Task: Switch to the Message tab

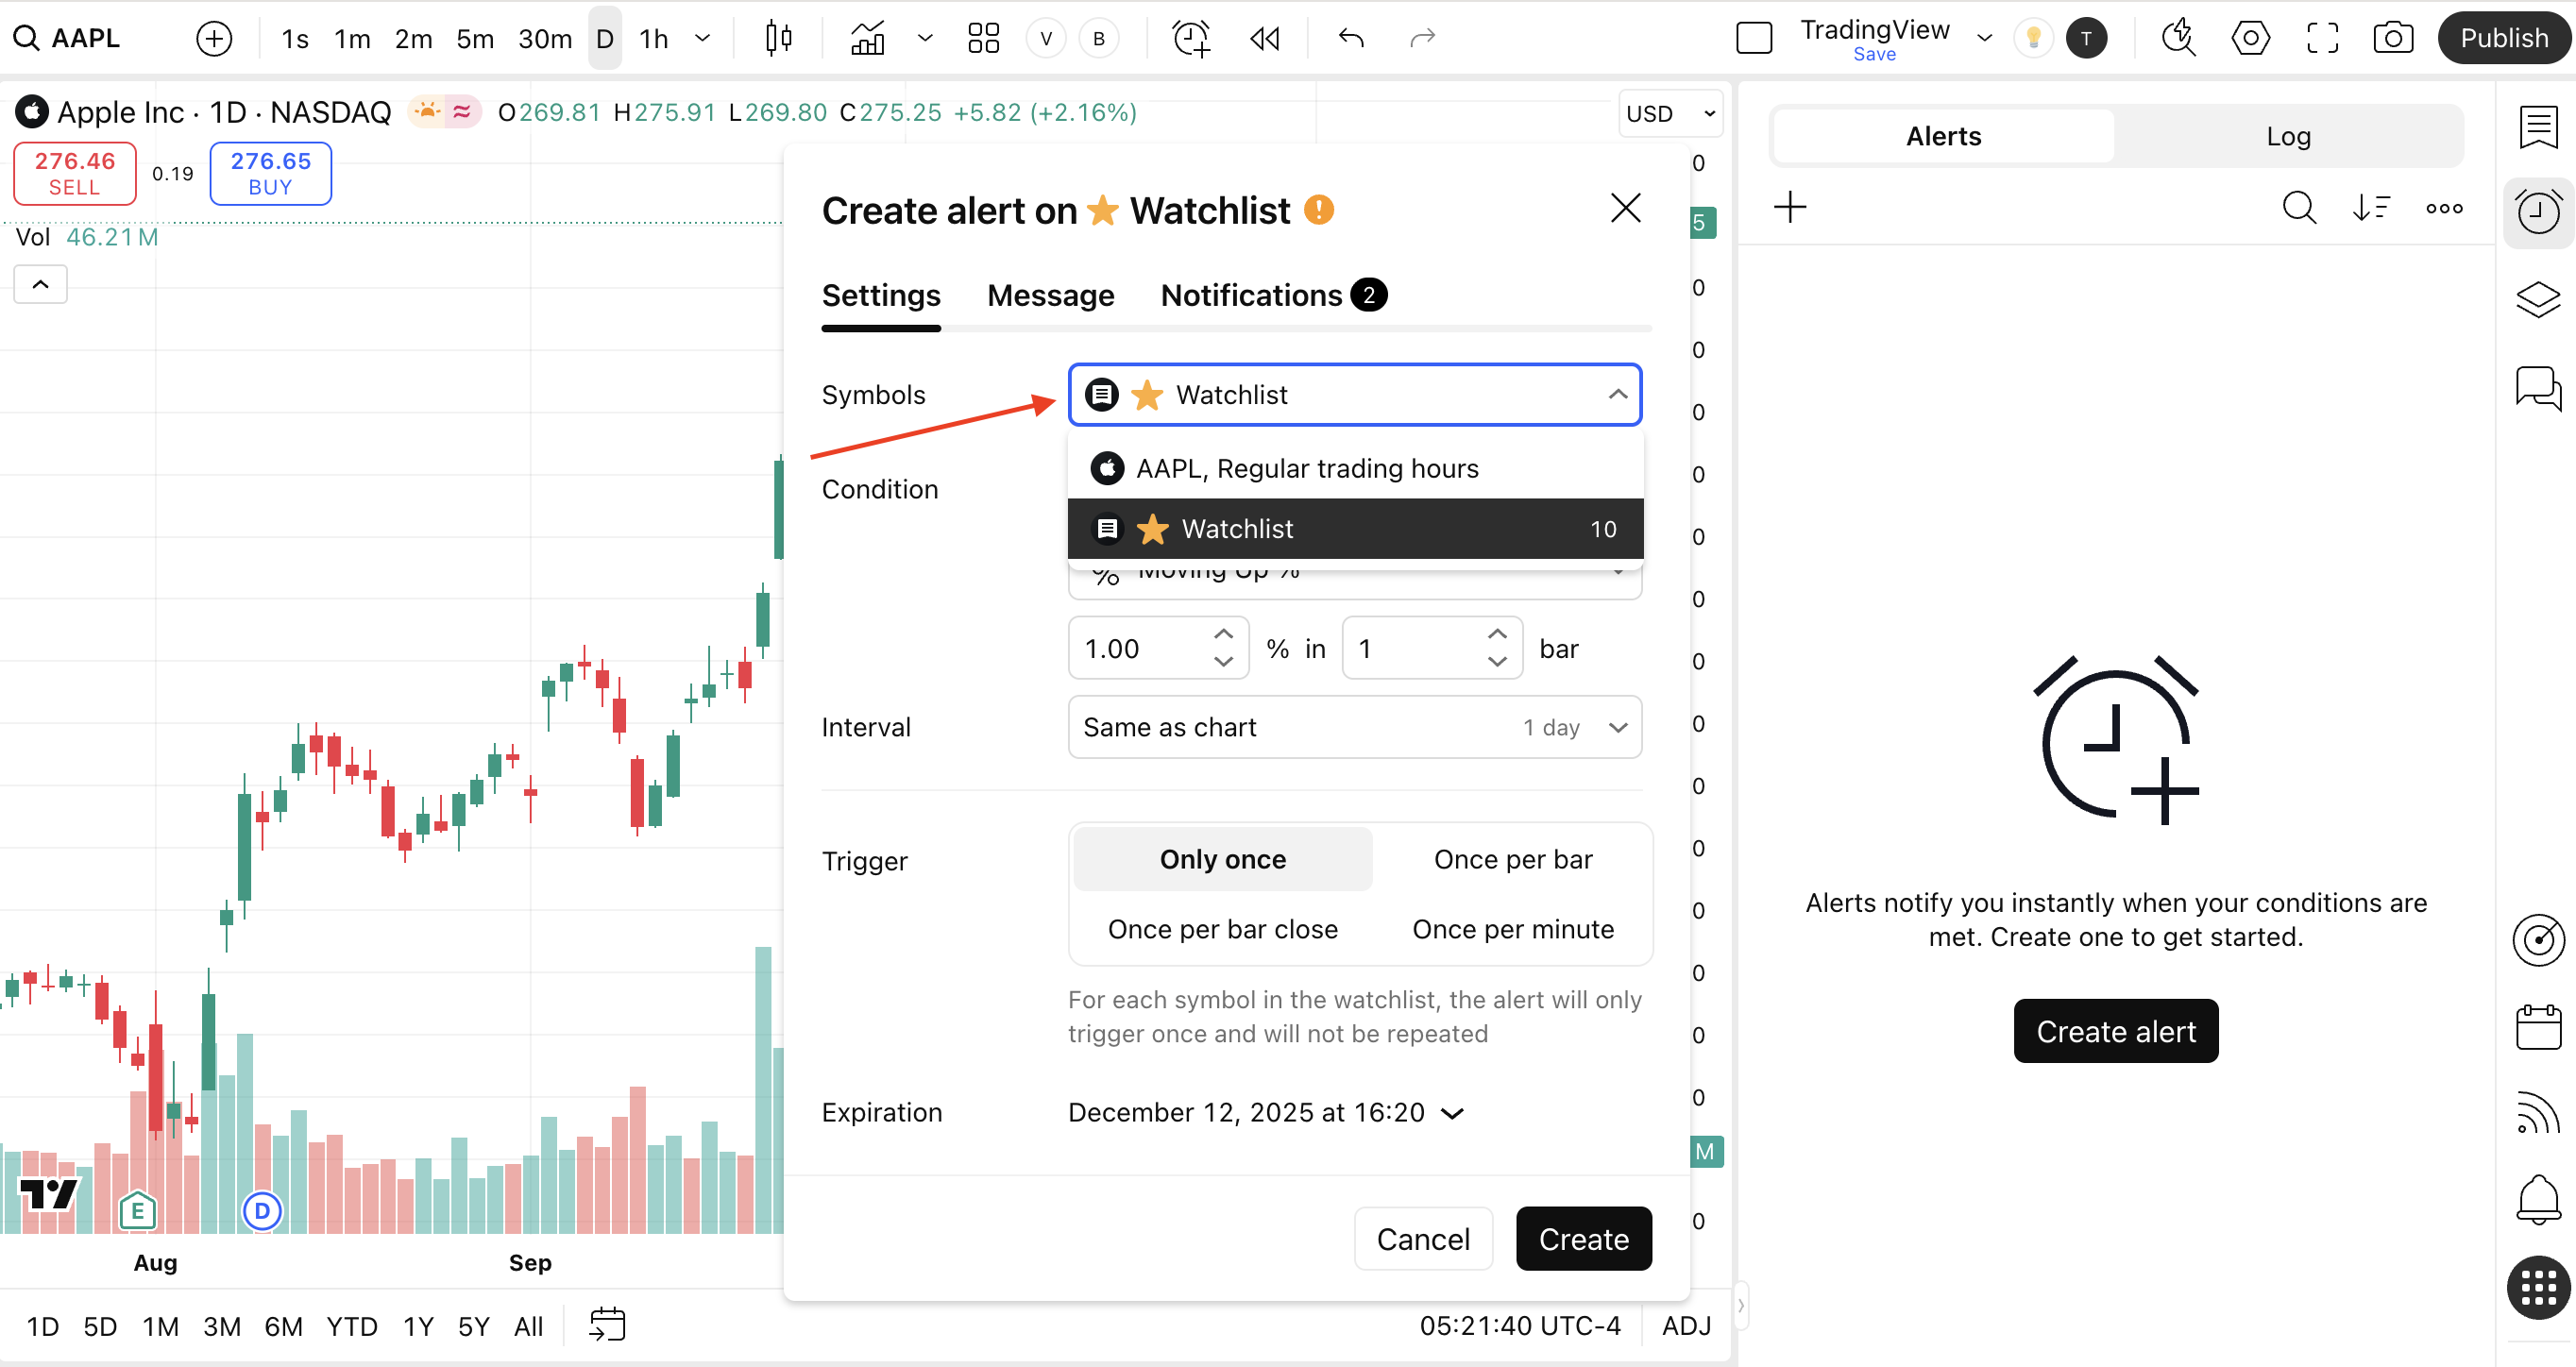Action: pyautogui.click(x=1050, y=295)
